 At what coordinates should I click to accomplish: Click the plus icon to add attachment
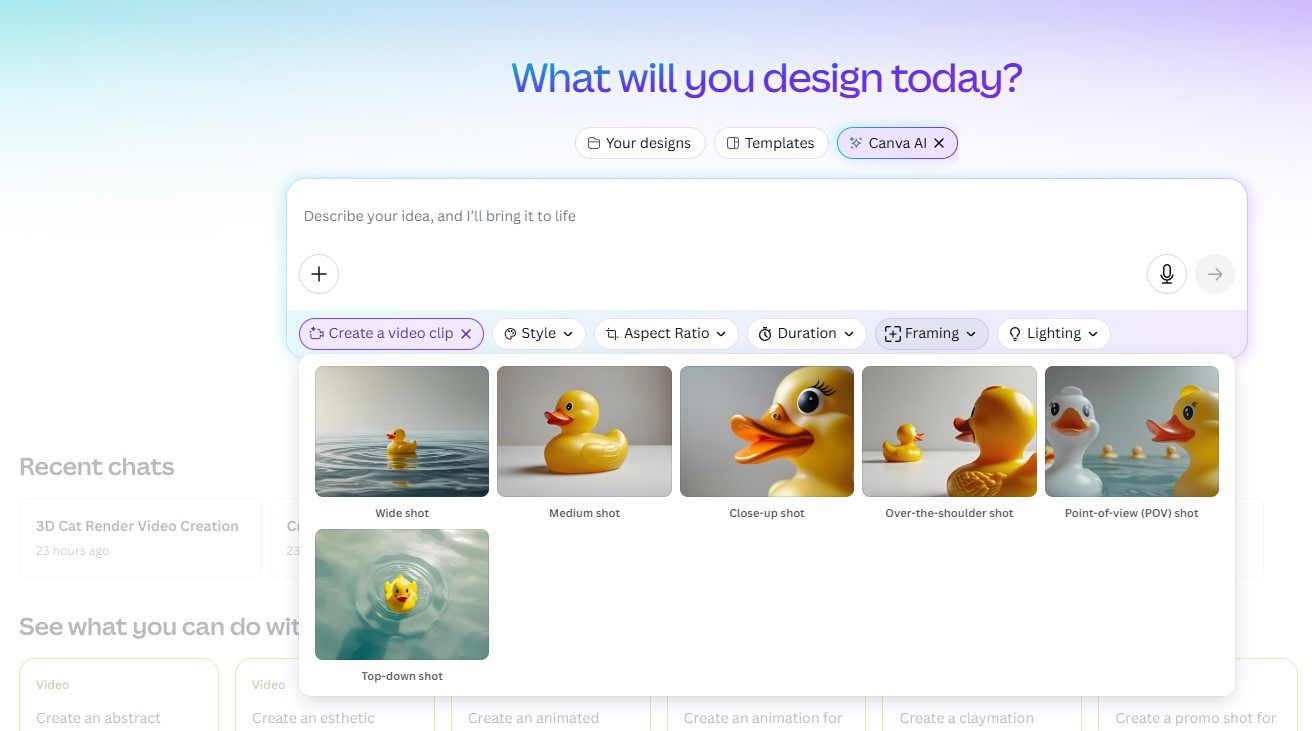coord(319,274)
